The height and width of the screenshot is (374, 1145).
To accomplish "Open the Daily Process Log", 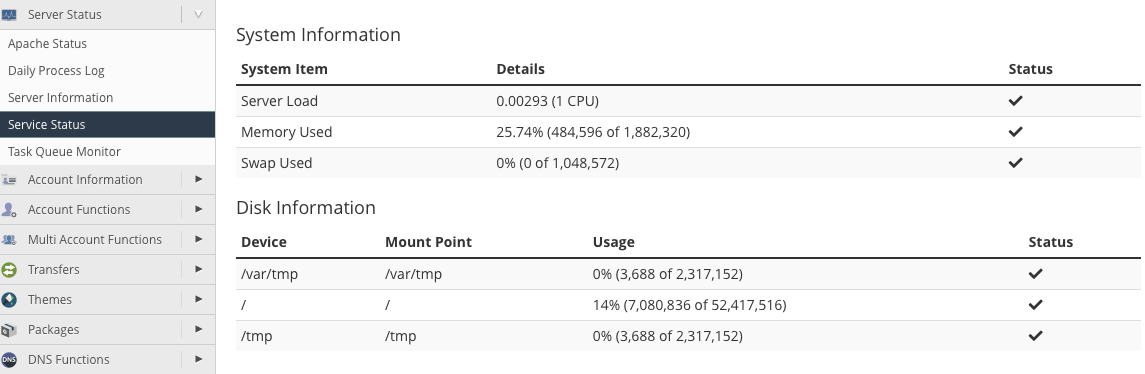I will coord(56,71).
